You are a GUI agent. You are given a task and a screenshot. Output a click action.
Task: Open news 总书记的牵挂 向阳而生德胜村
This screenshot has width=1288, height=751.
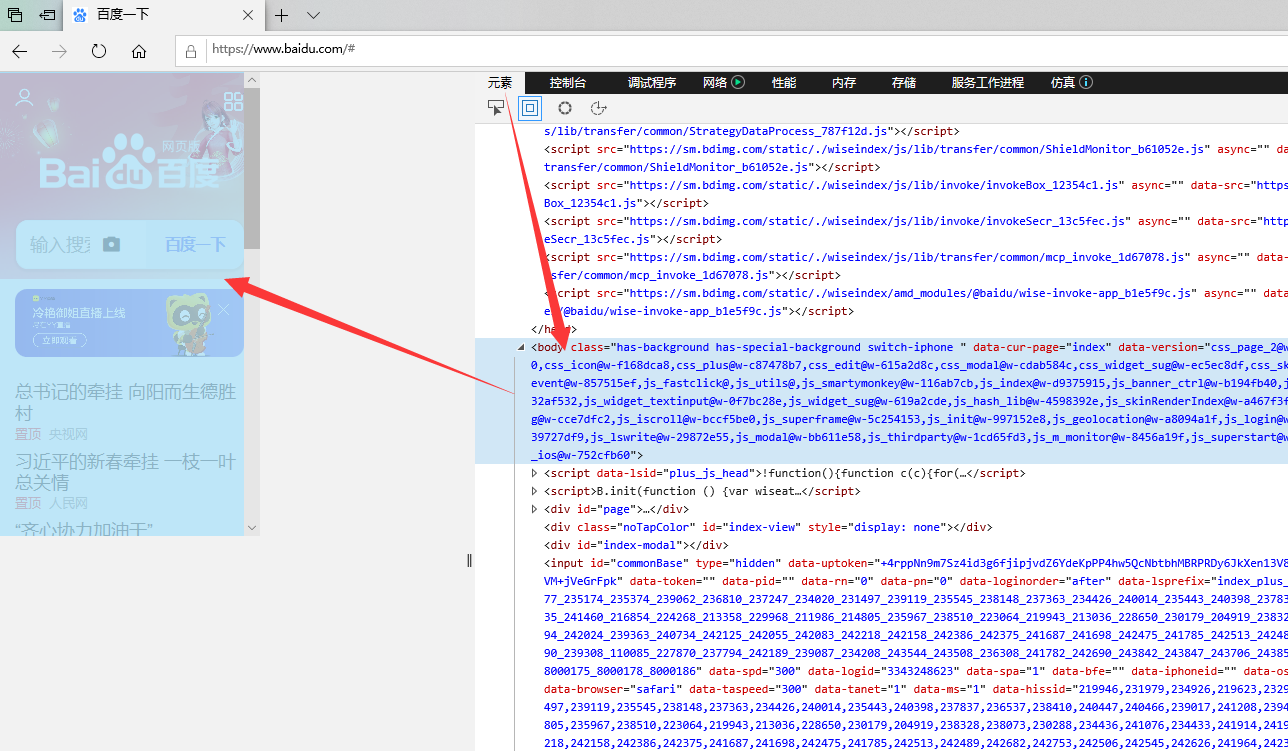pyautogui.click(x=126, y=402)
